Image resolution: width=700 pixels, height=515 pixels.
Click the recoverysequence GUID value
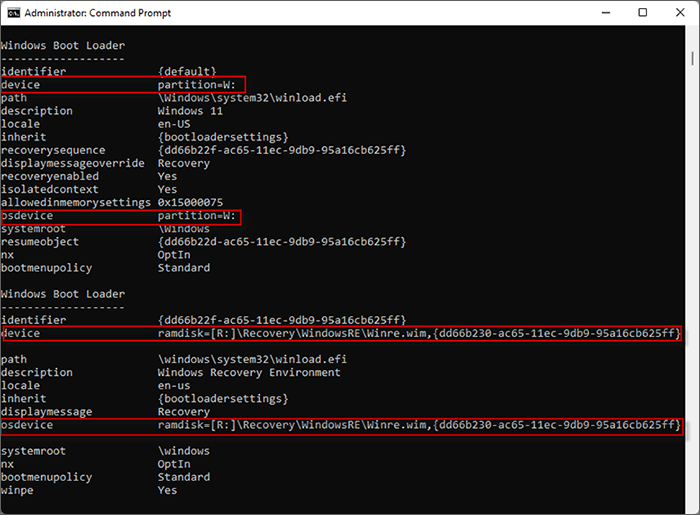tap(282, 150)
